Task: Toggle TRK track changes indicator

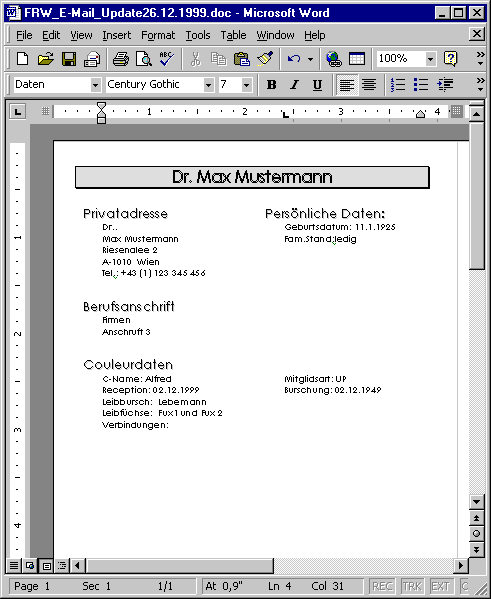Action: [x=411, y=586]
